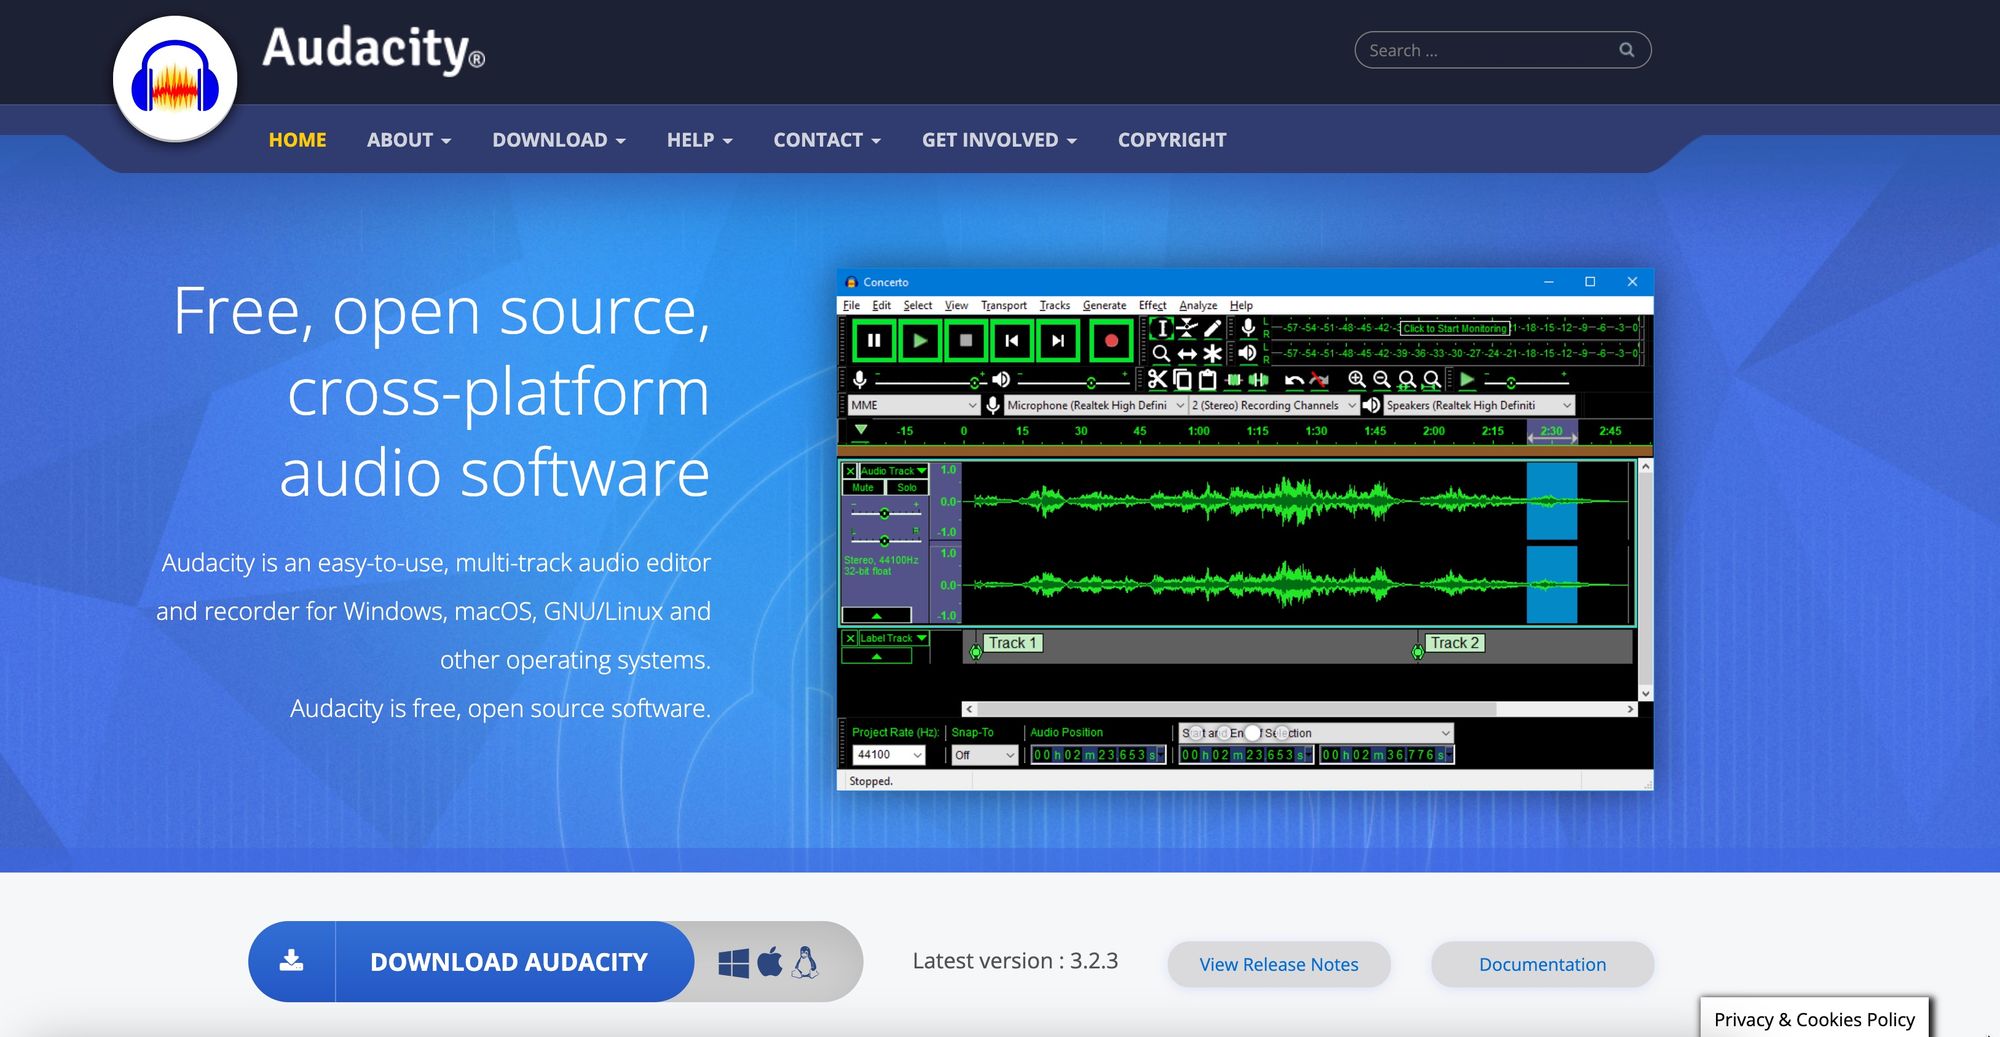This screenshot has height=1037, width=2000.
Task: Adjust the playback volume slider
Action: tap(1091, 382)
